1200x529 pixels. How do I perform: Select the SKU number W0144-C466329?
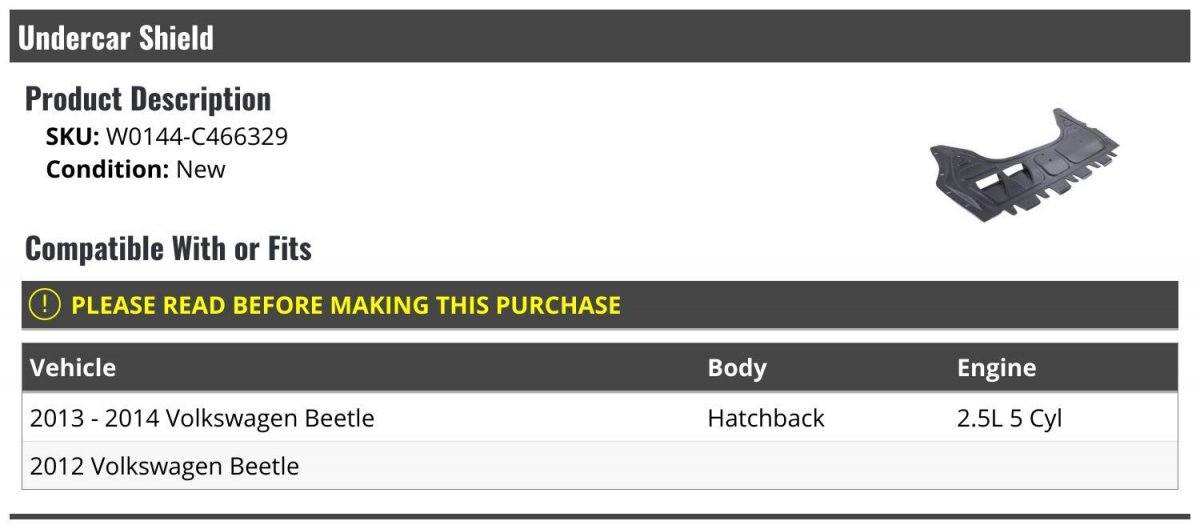tap(197, 137)
